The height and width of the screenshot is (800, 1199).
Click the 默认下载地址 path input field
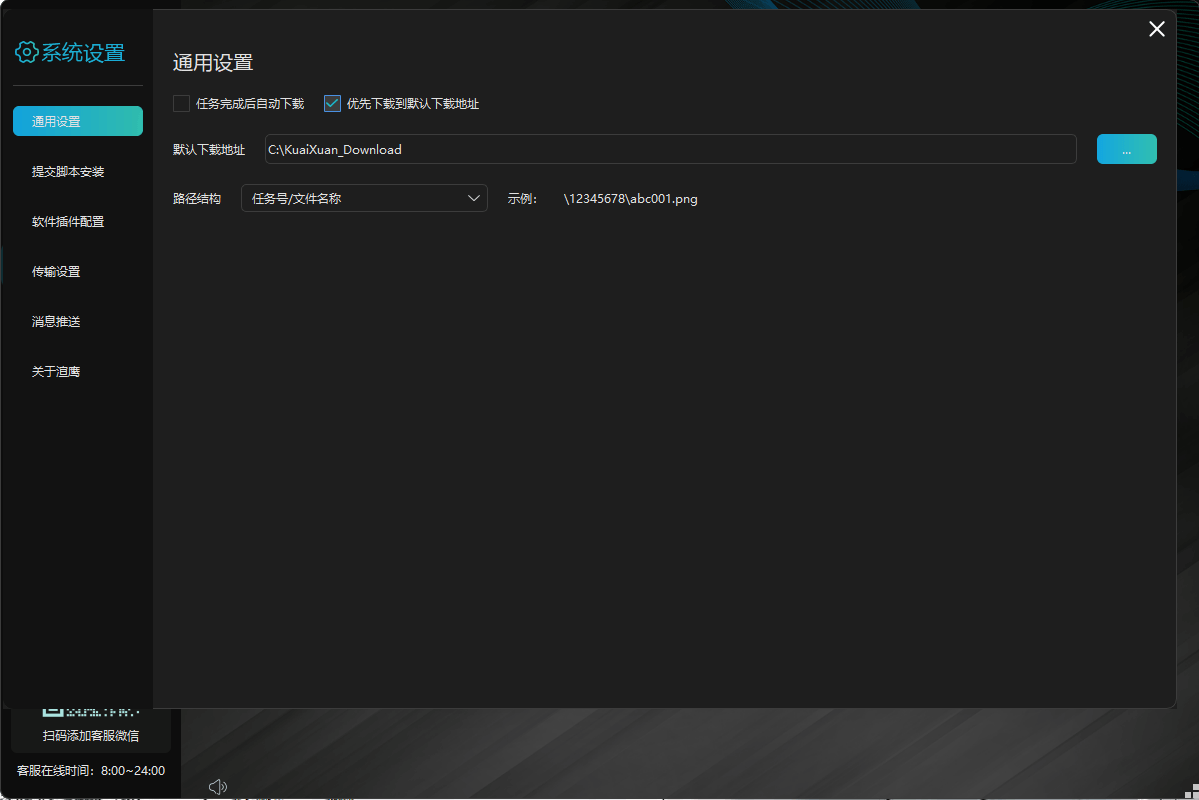coord(670,149)
